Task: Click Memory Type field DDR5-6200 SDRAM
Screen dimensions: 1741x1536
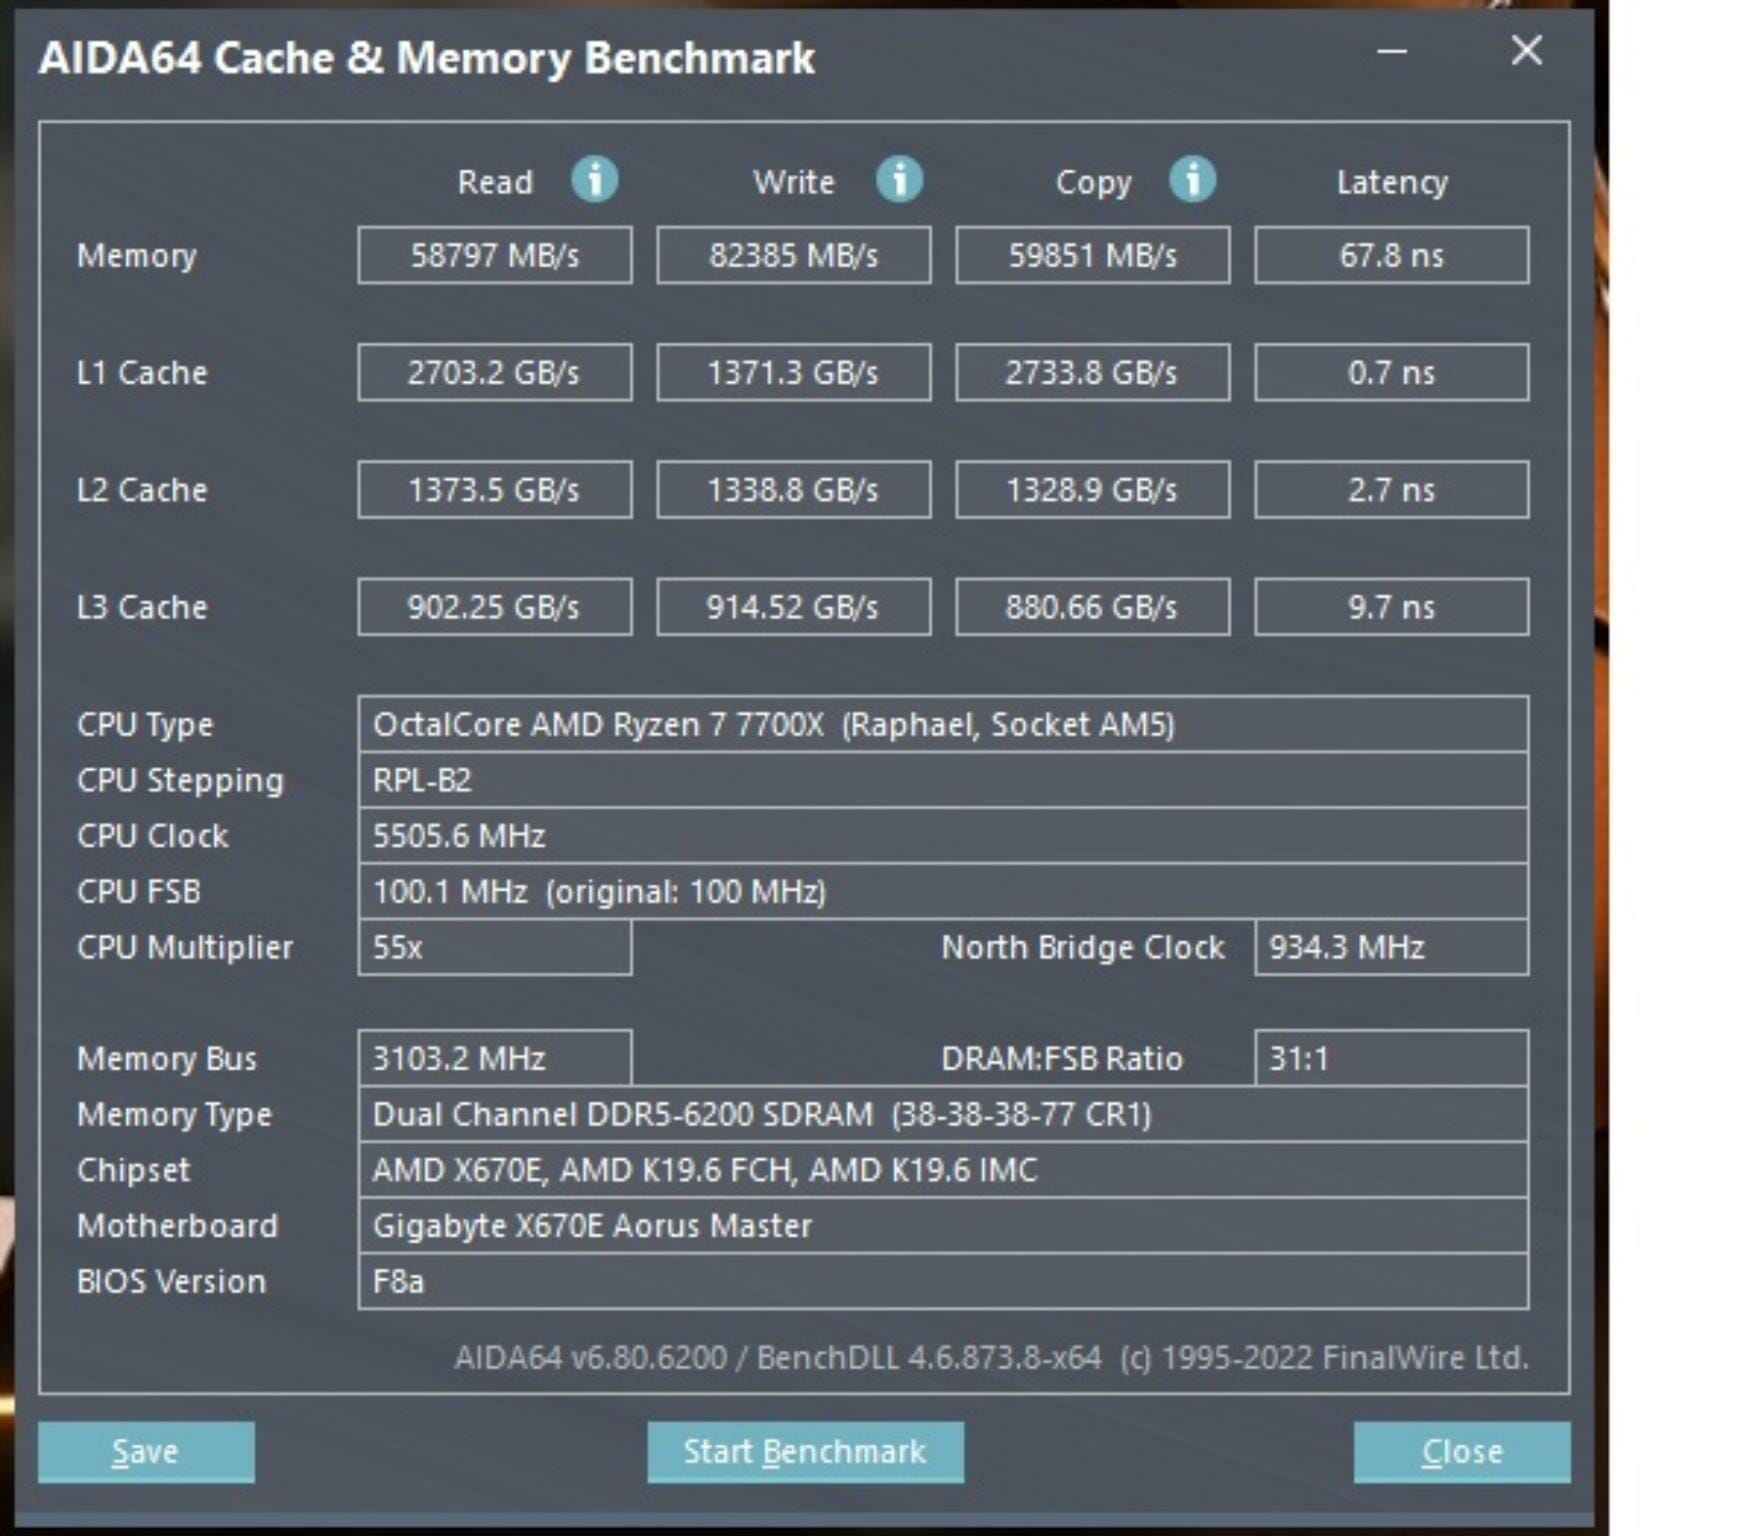Action: 943,1114
